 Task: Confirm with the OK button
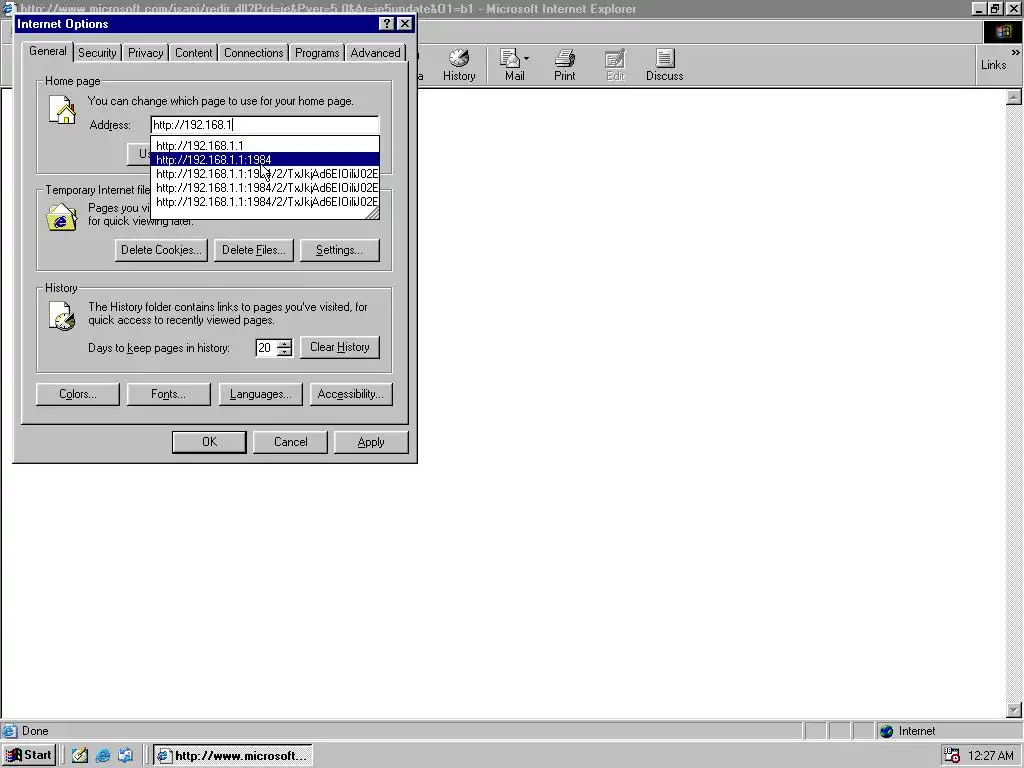[209, 442]
